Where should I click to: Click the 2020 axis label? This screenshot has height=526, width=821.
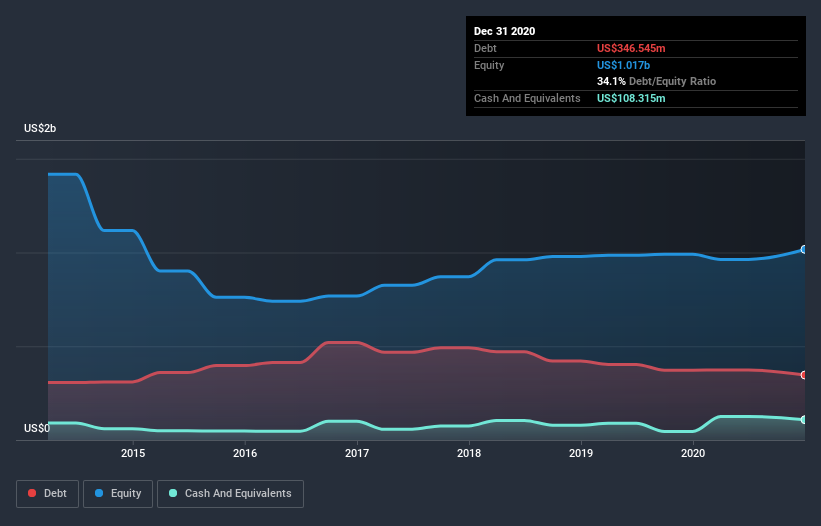click(693, 453)
